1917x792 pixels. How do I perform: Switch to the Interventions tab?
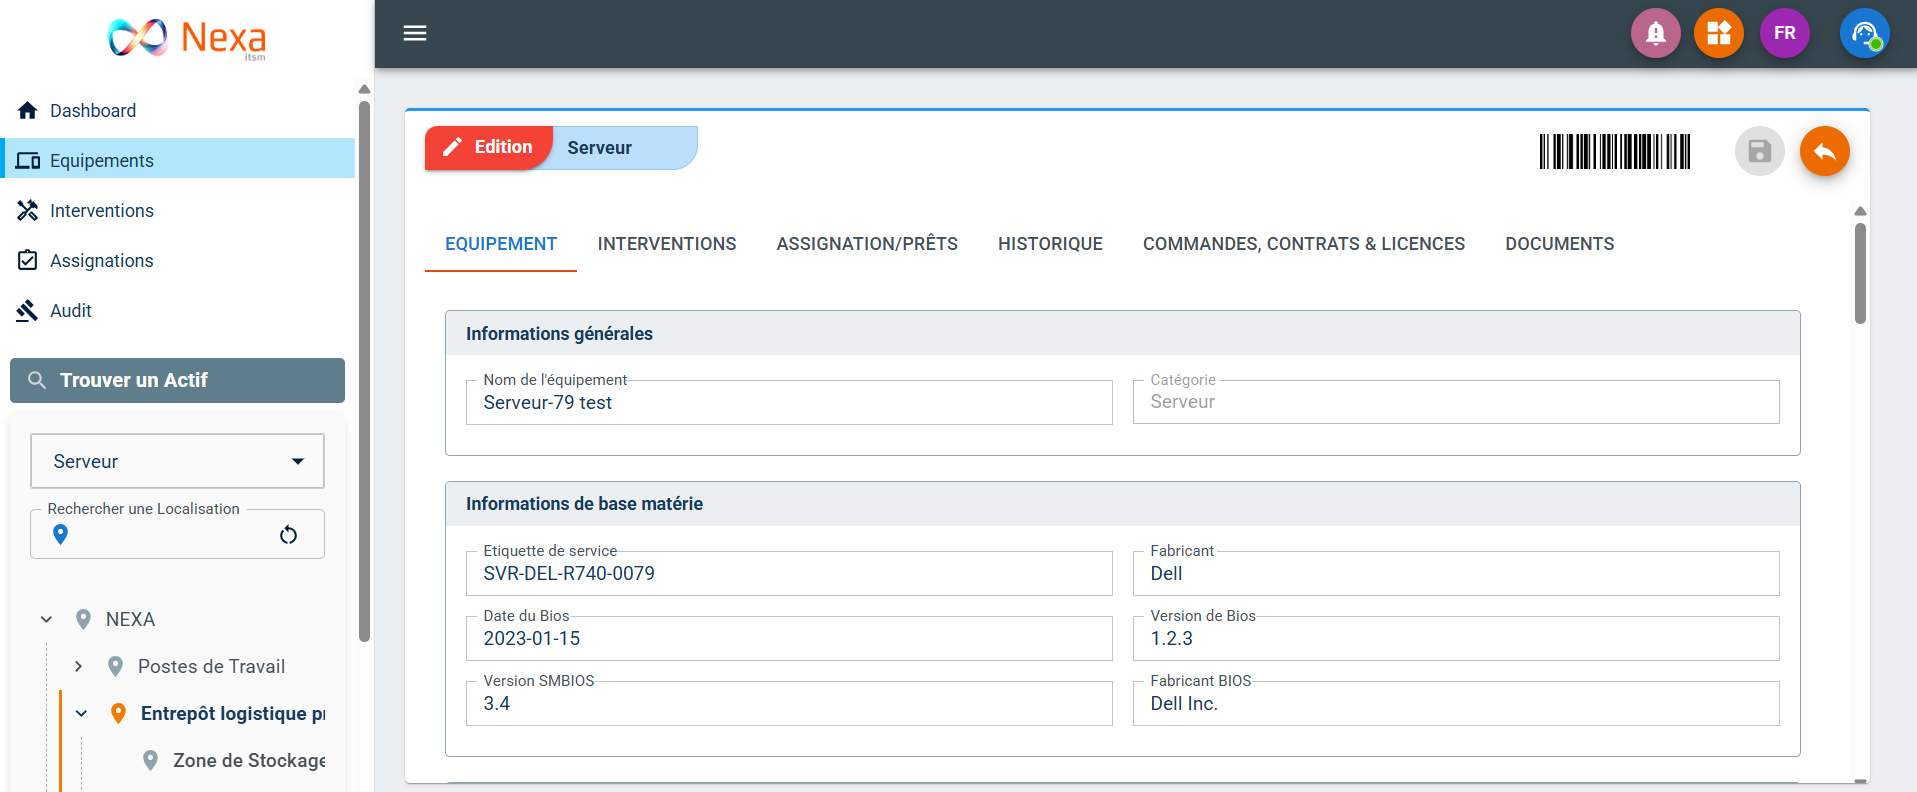coord(666,244)
